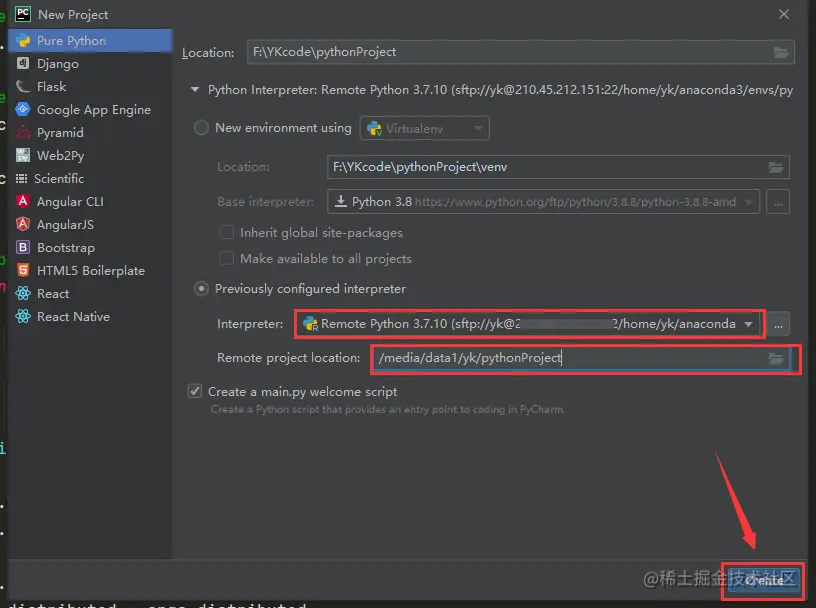This screenshot has width=816, height=608.
Task: Select AngularJS in the project list
Action: click(x=90, y=224)
